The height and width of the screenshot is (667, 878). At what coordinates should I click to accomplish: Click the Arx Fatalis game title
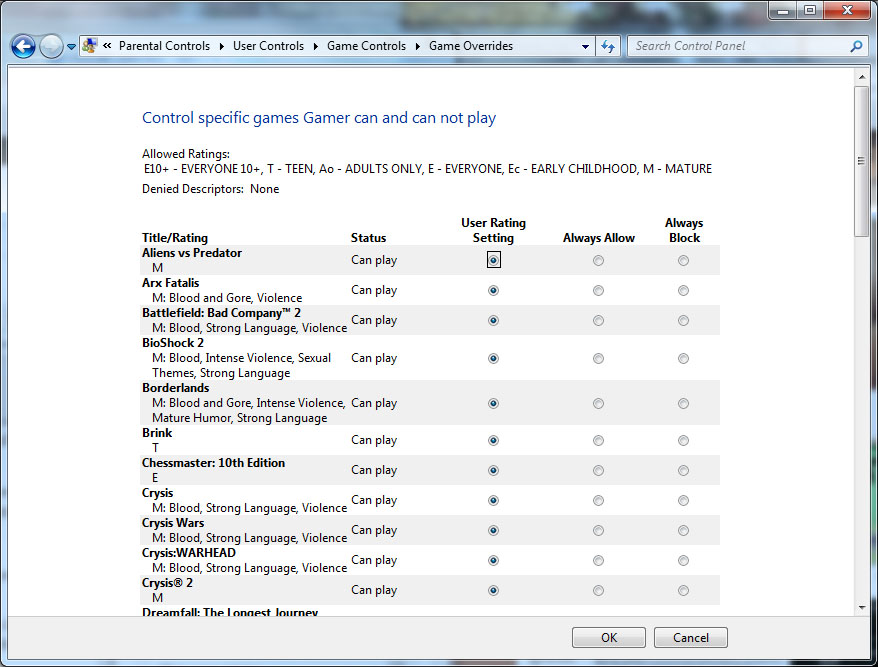[x=170, y=283]
